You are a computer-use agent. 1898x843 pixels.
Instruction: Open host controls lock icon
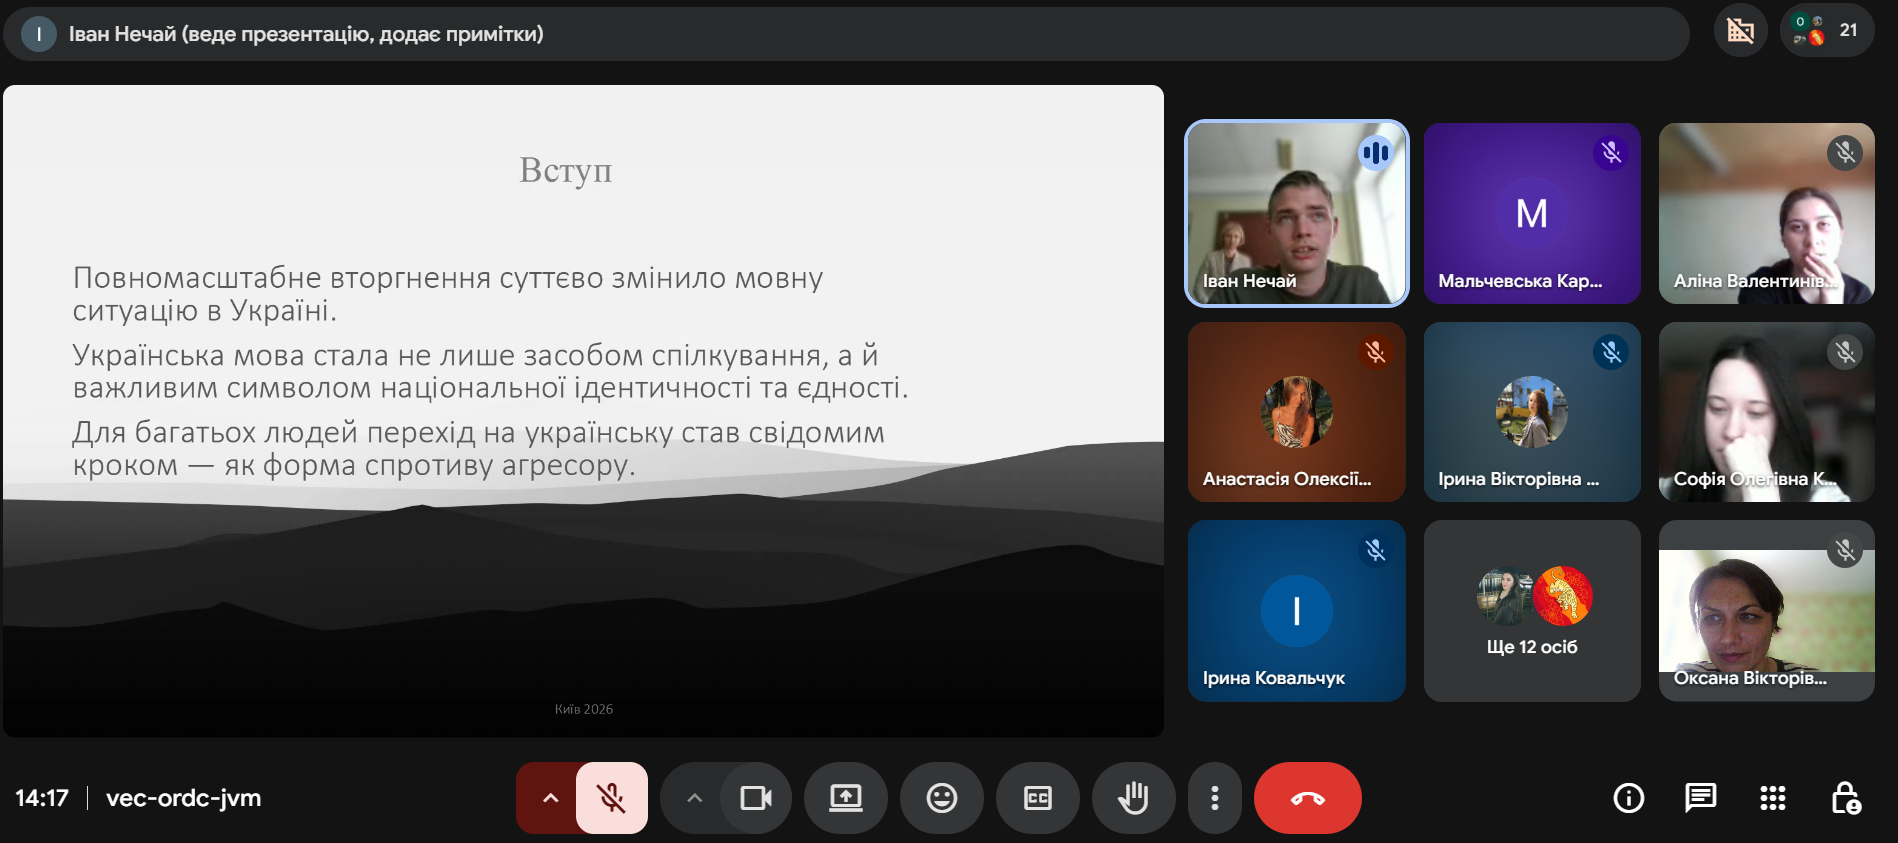pos(1844,798)
